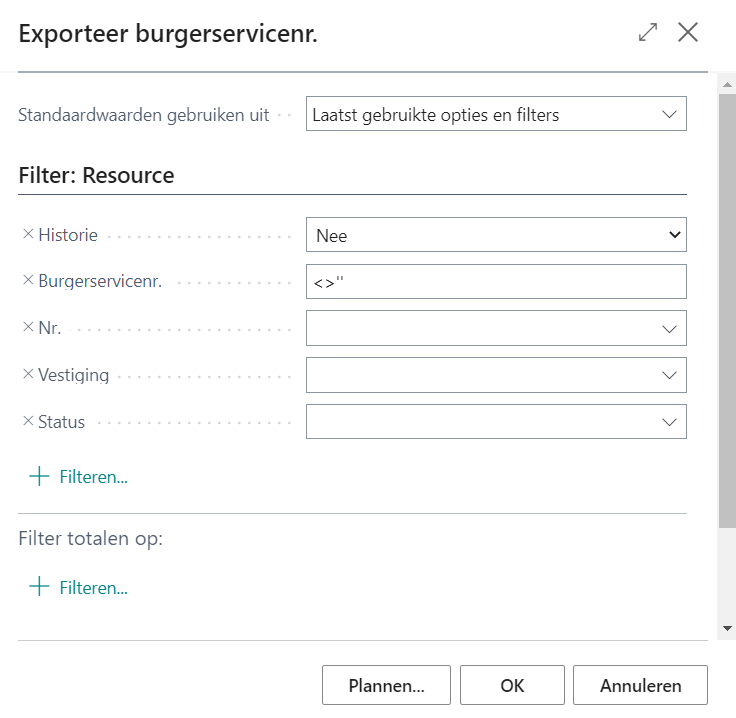Remove the Vestiging filter with X icon
This screenshot has width=736, height=718.
click(28, 375)
